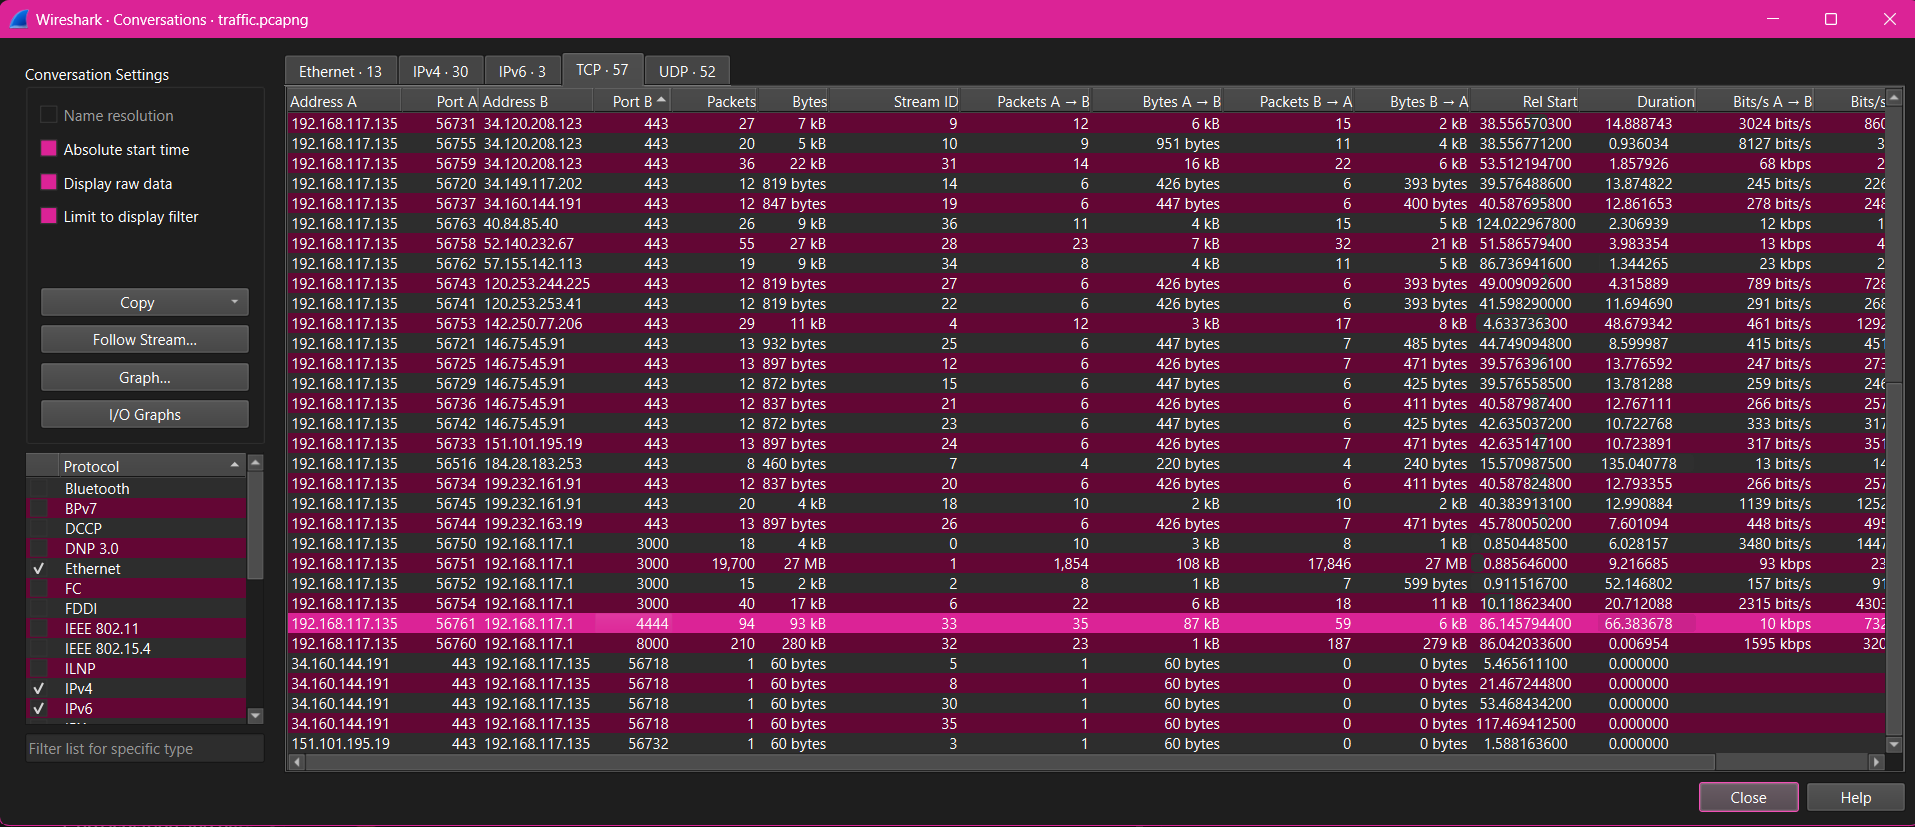Enable the BPv7 protocol checkbox
Screen dimensions: 1915x827
[39, 508]
